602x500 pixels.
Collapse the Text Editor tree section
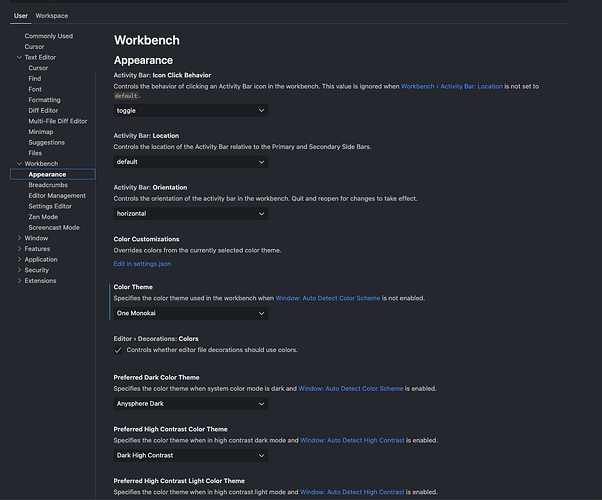tap(19, 57)
